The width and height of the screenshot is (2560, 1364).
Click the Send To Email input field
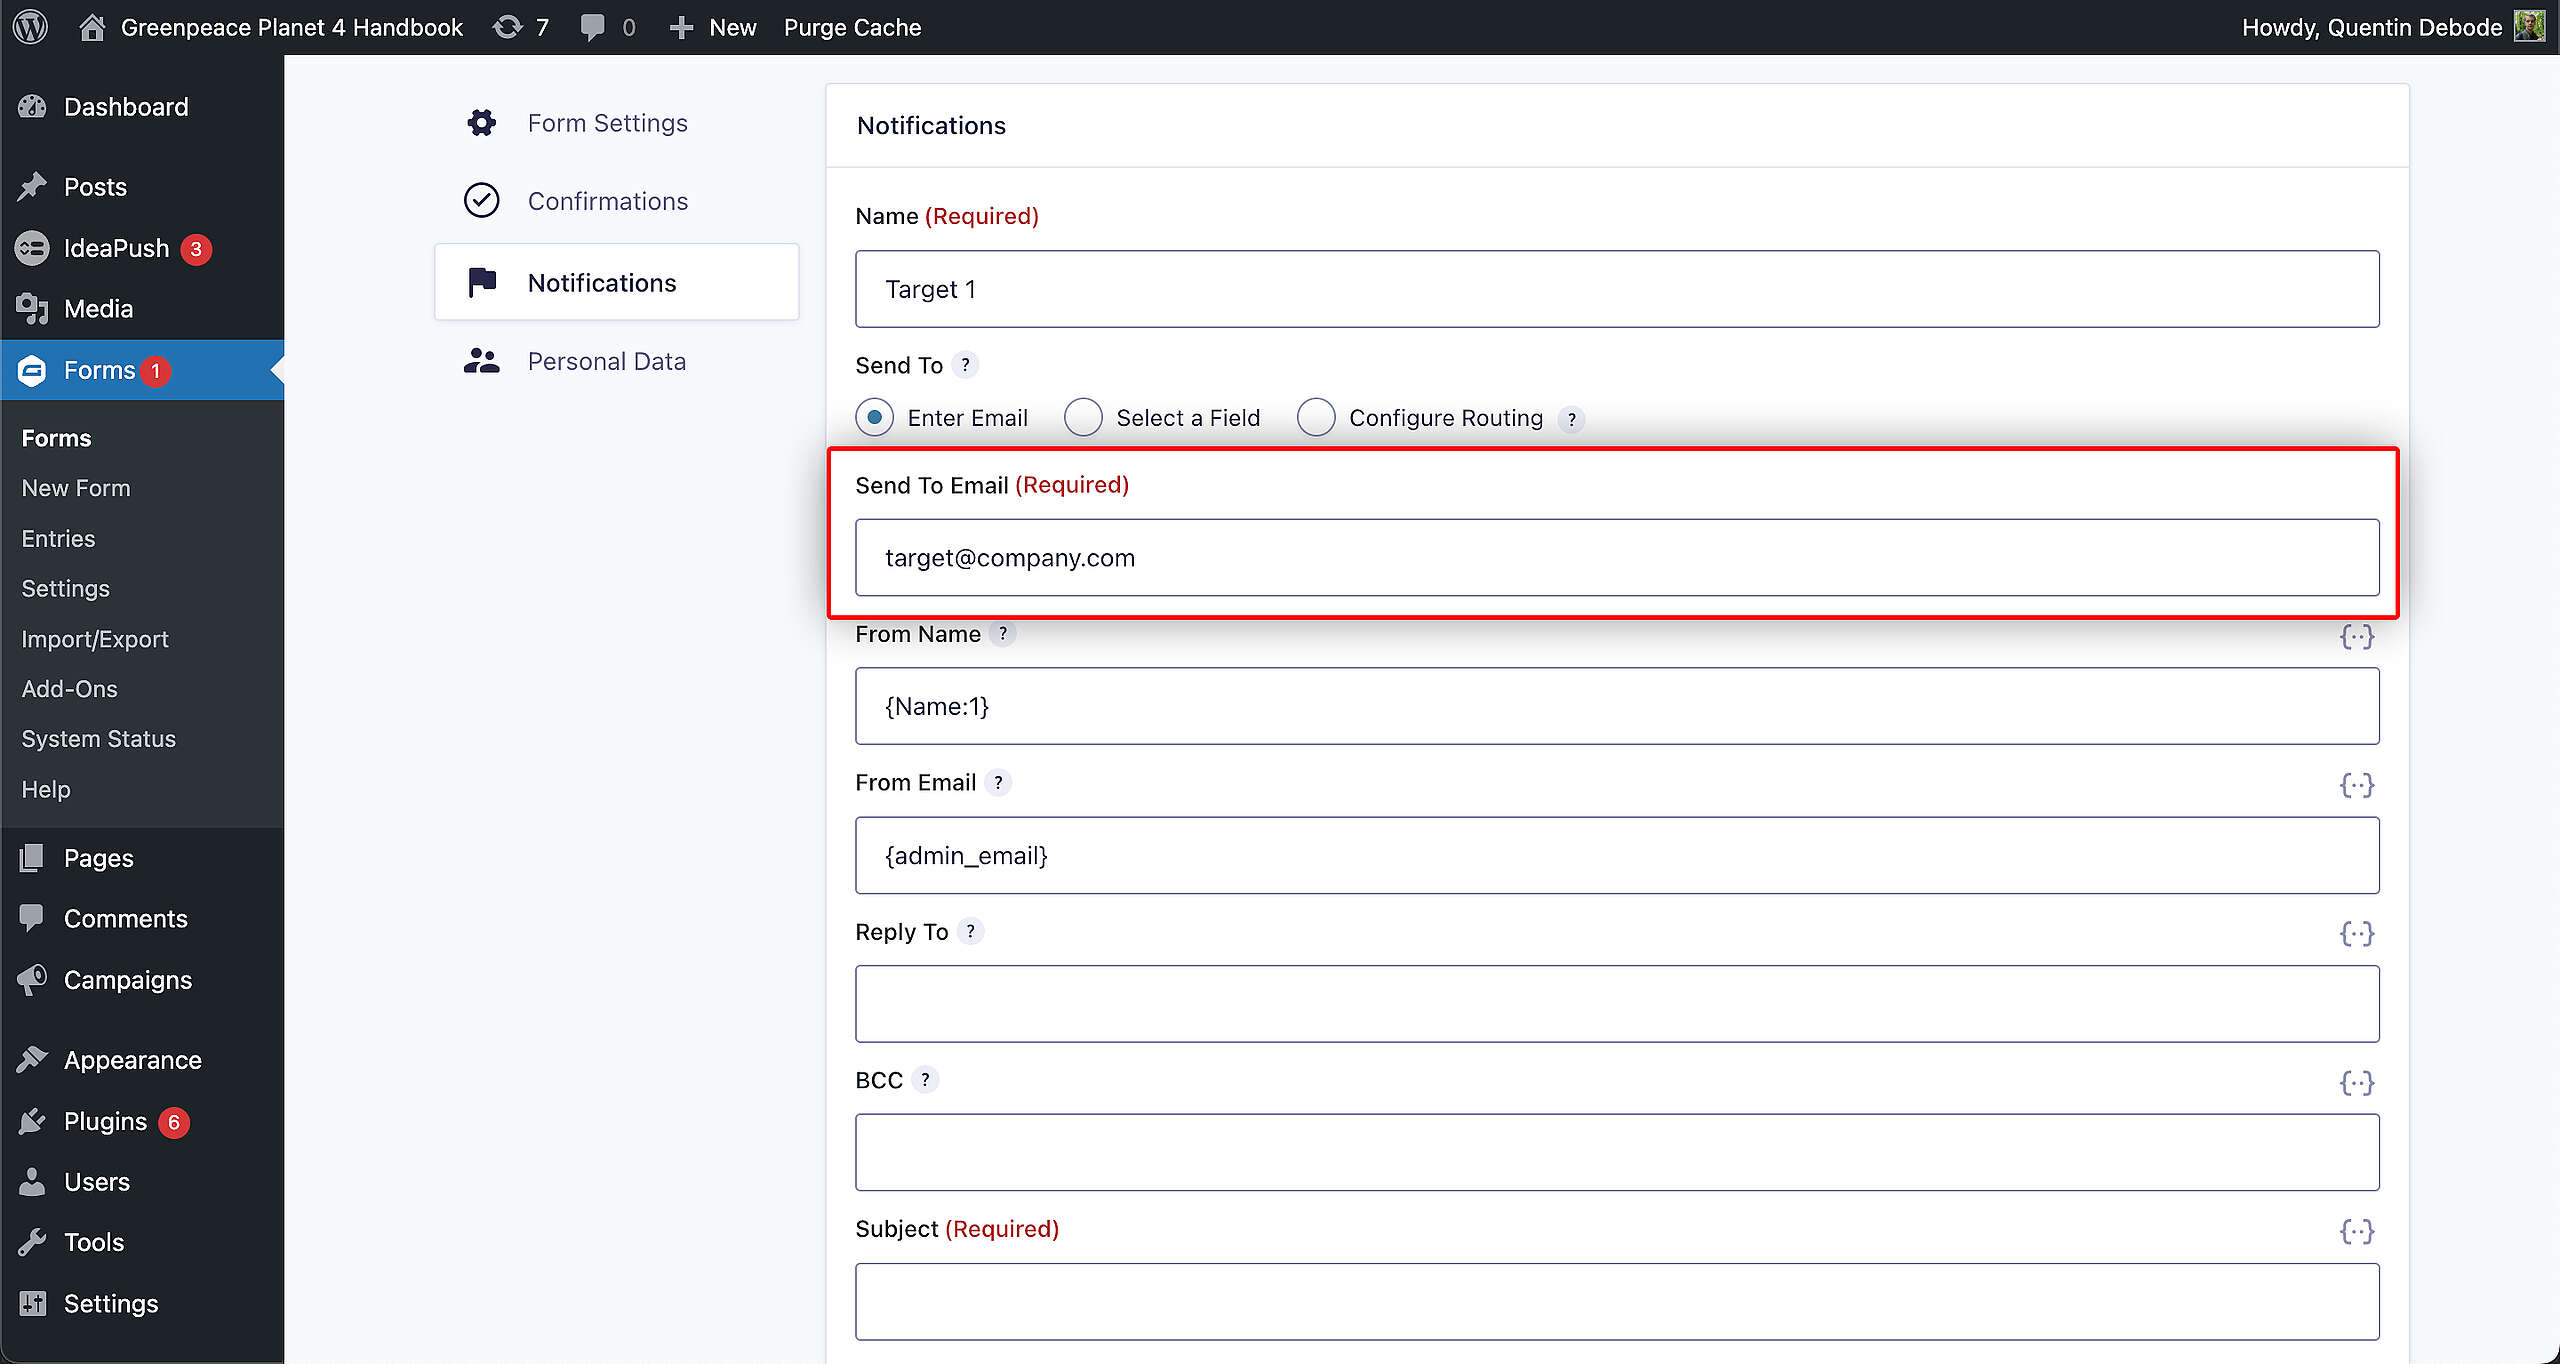1617,557
